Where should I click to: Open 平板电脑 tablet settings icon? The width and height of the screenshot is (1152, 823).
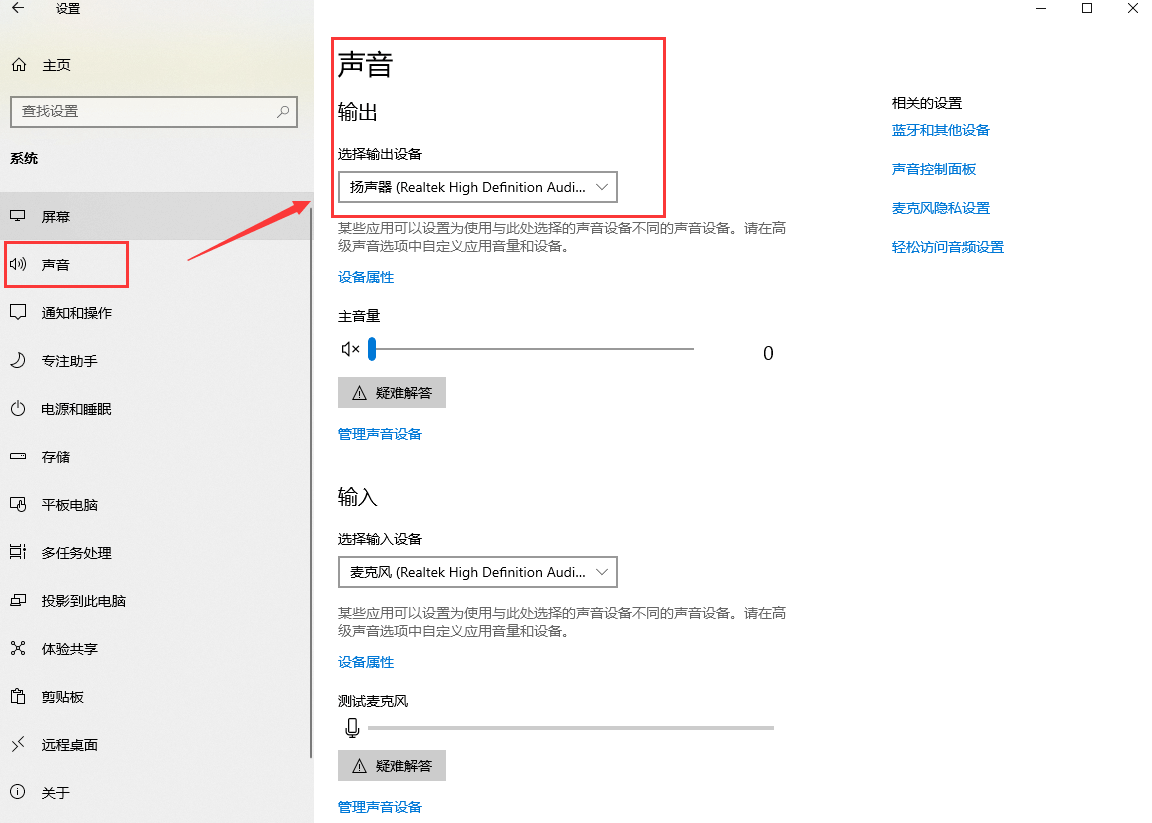coord(17,504)
